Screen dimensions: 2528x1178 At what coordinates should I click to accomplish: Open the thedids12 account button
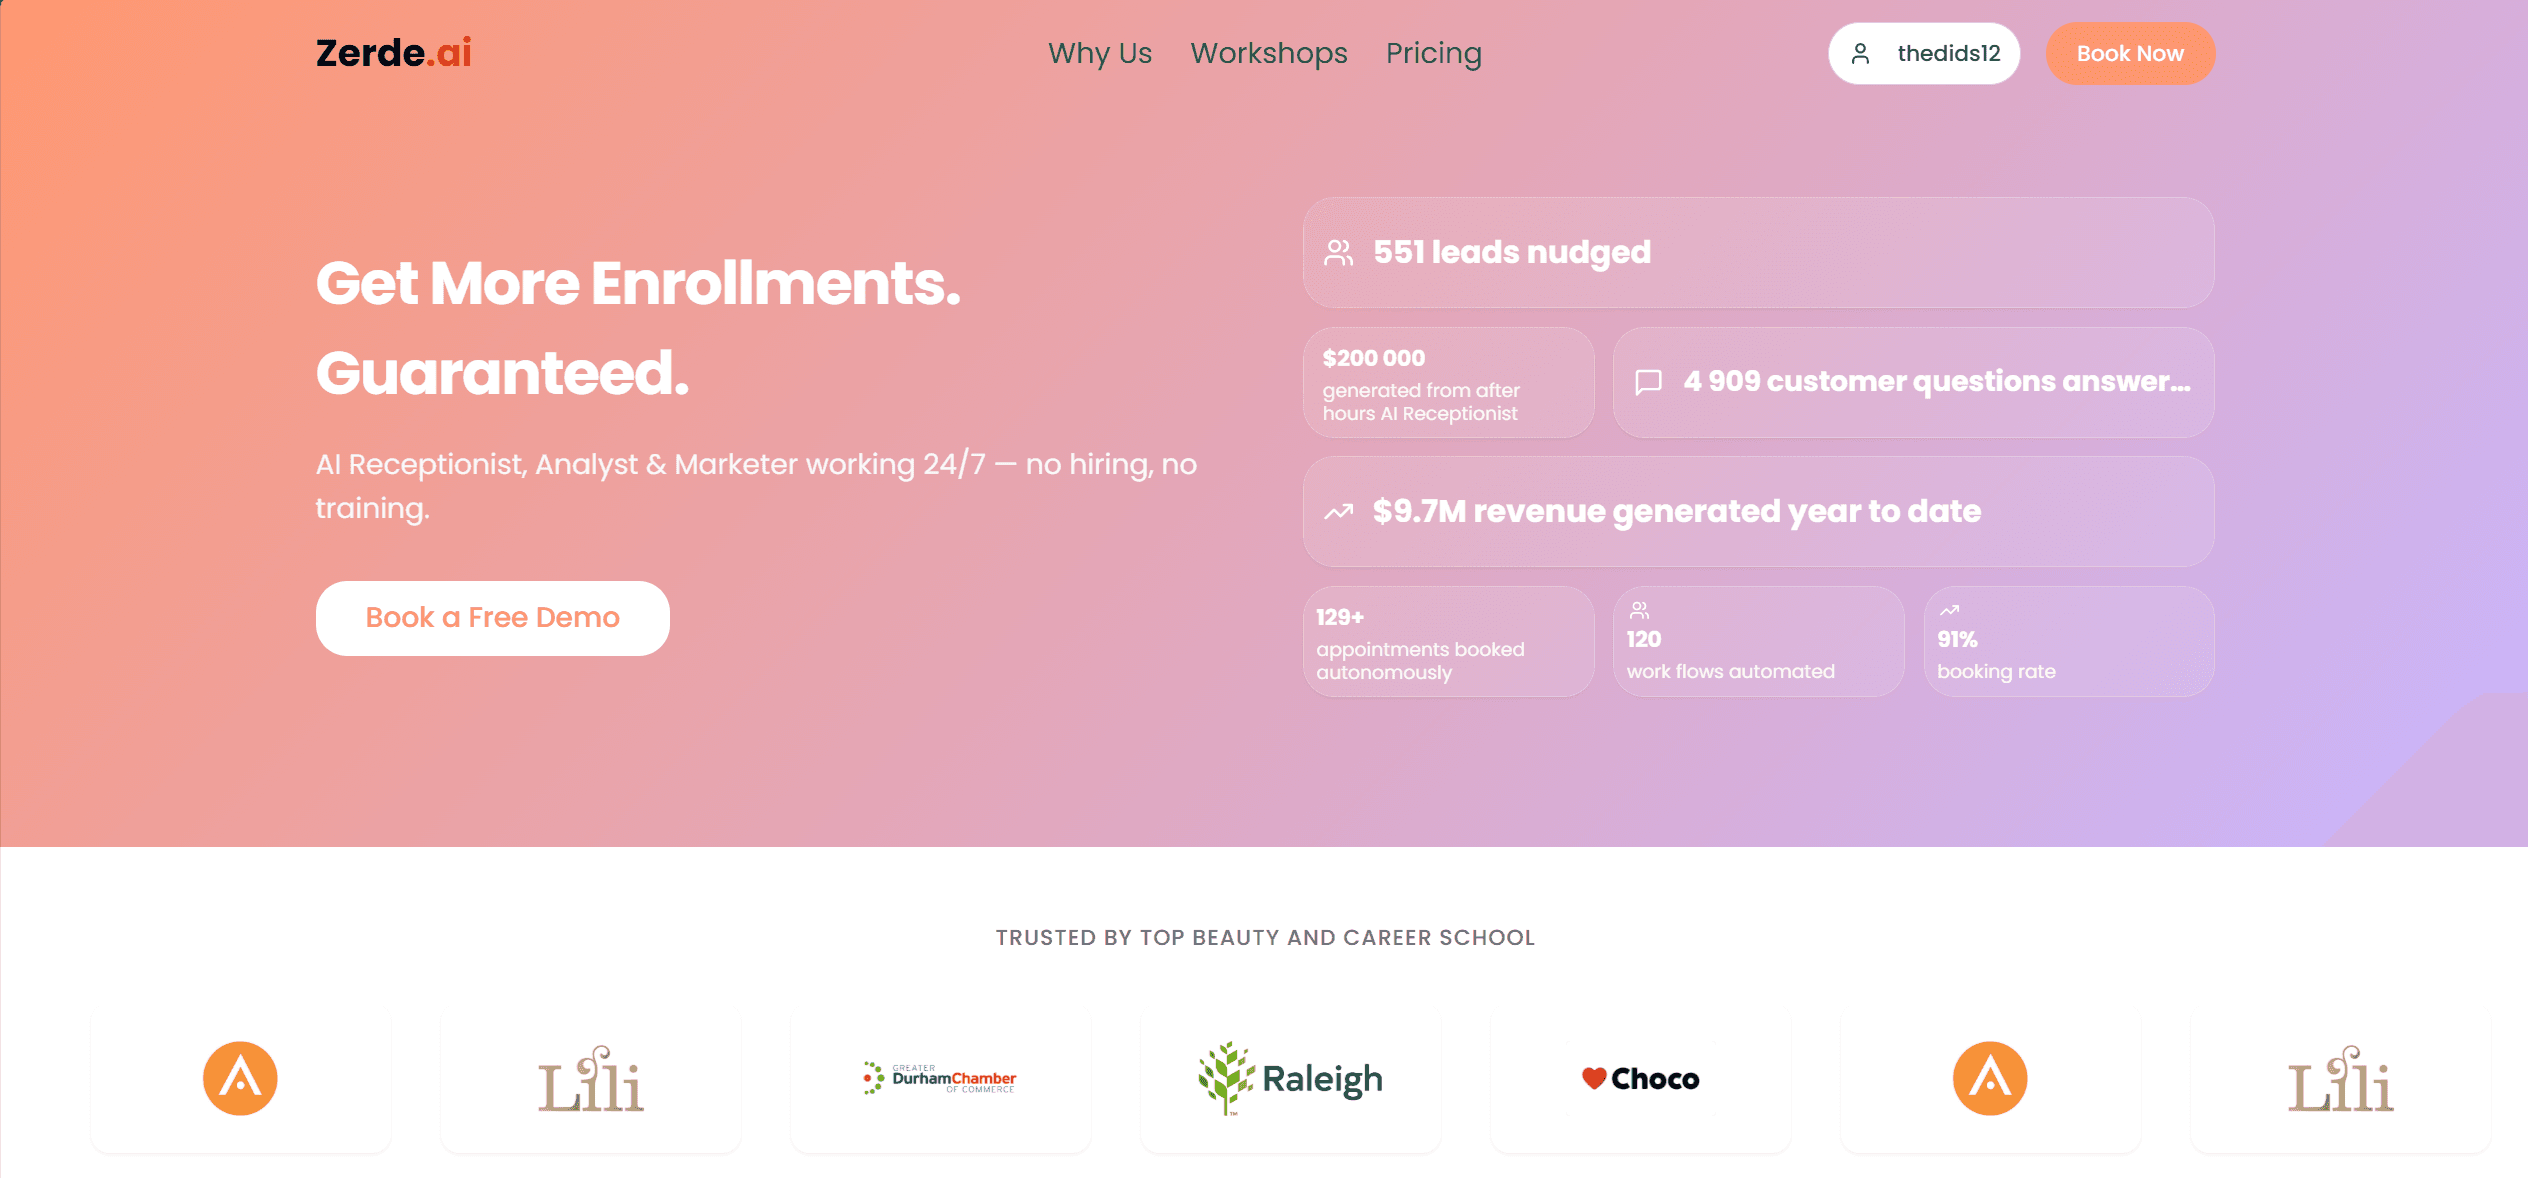pos(1924,54)
